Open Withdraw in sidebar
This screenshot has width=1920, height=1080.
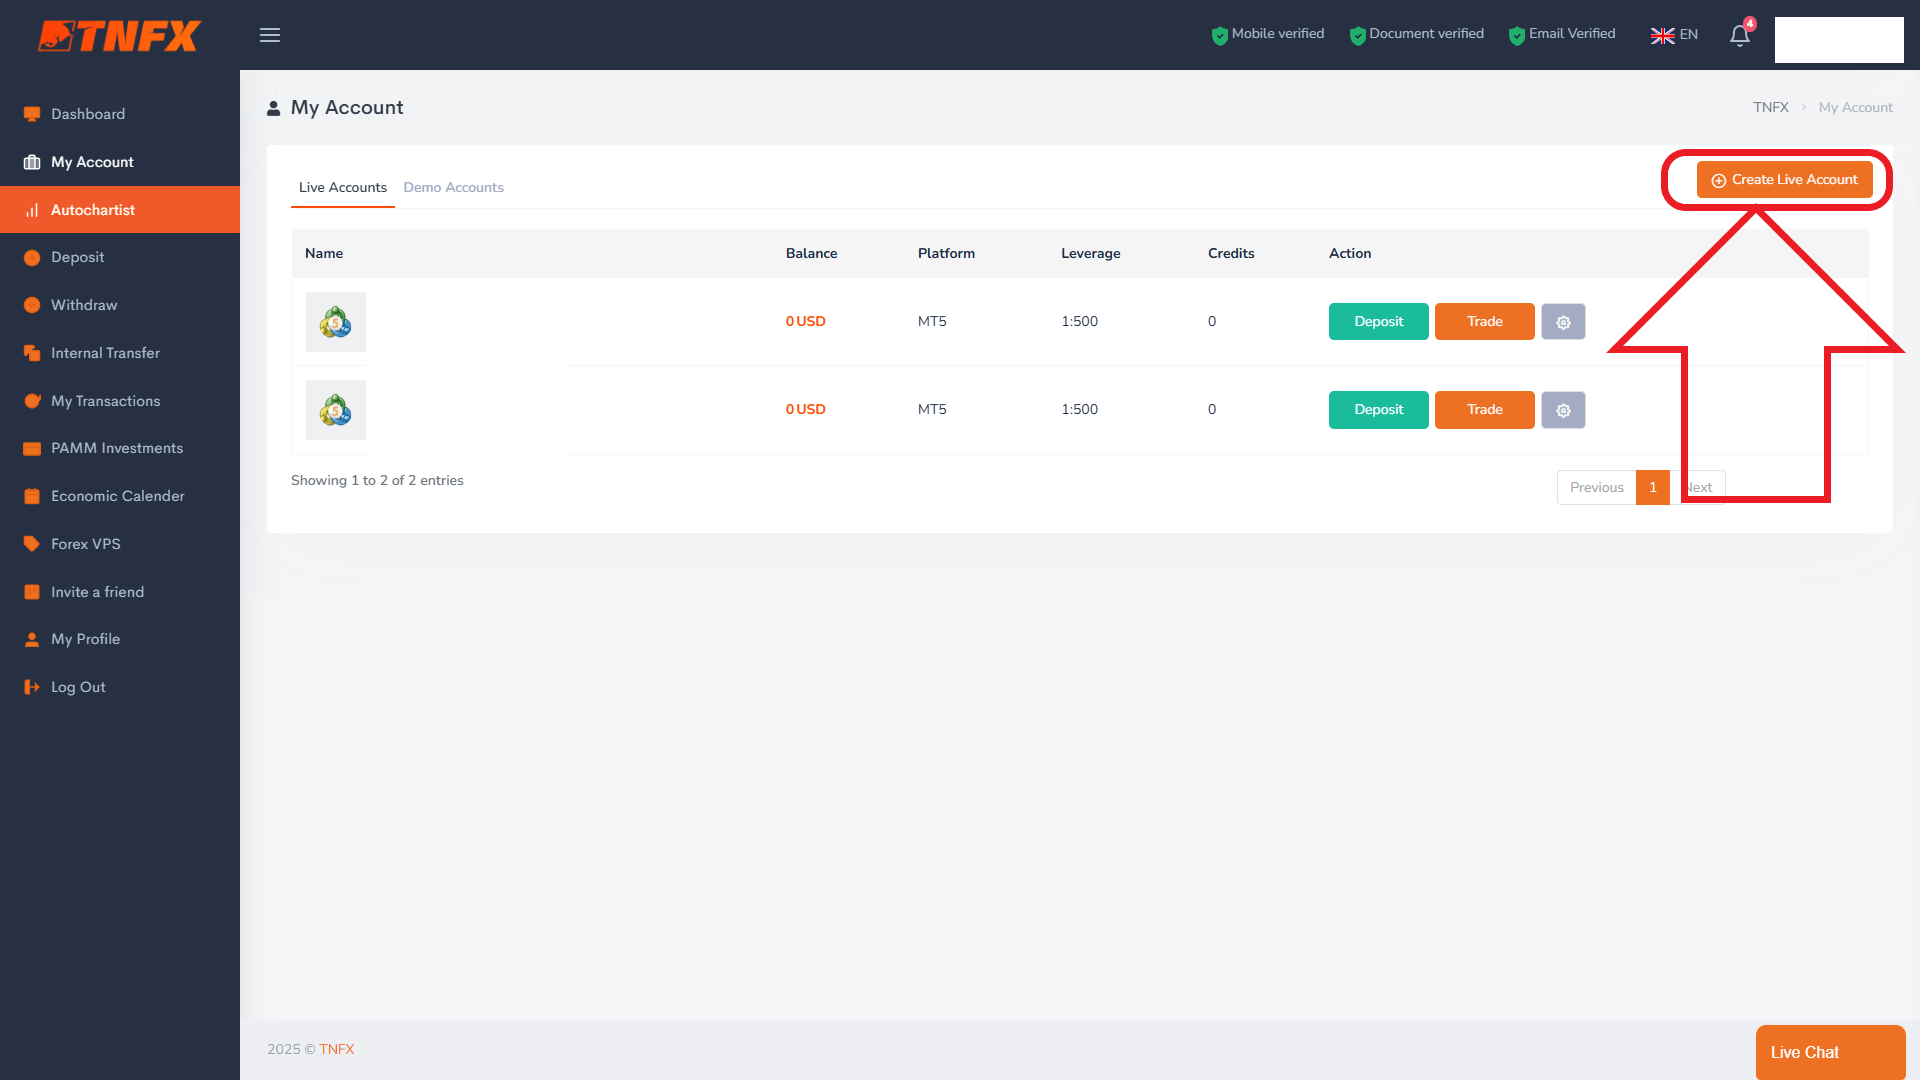tap(120, 305)
